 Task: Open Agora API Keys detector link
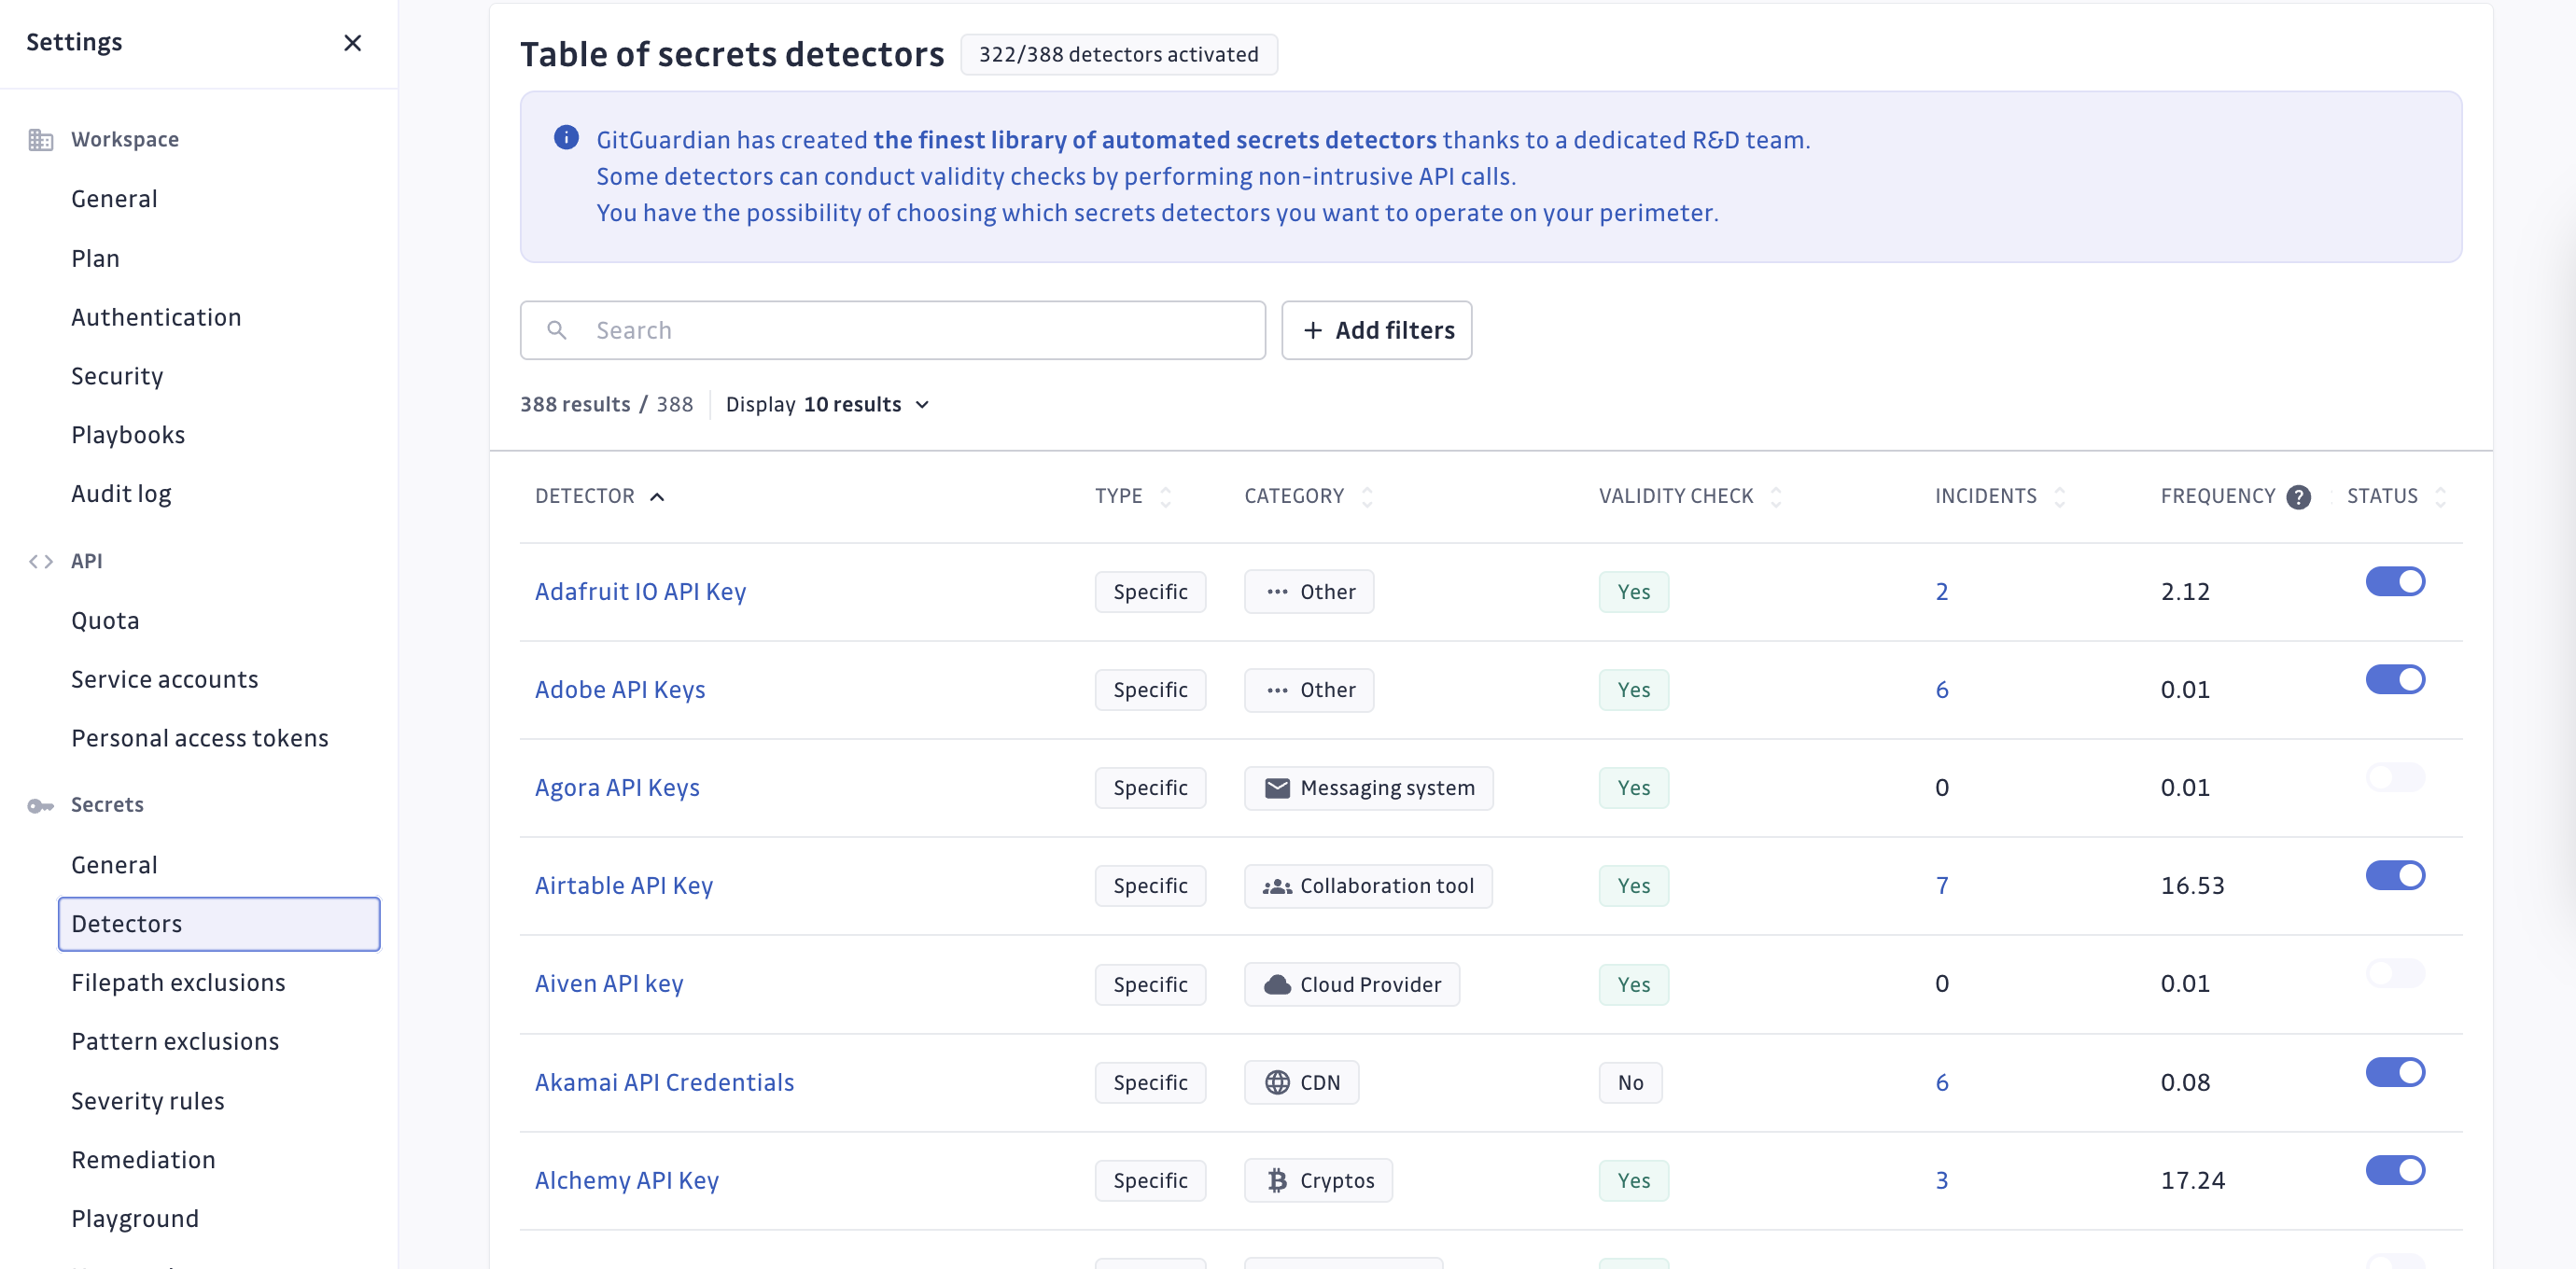click(617, 788)
